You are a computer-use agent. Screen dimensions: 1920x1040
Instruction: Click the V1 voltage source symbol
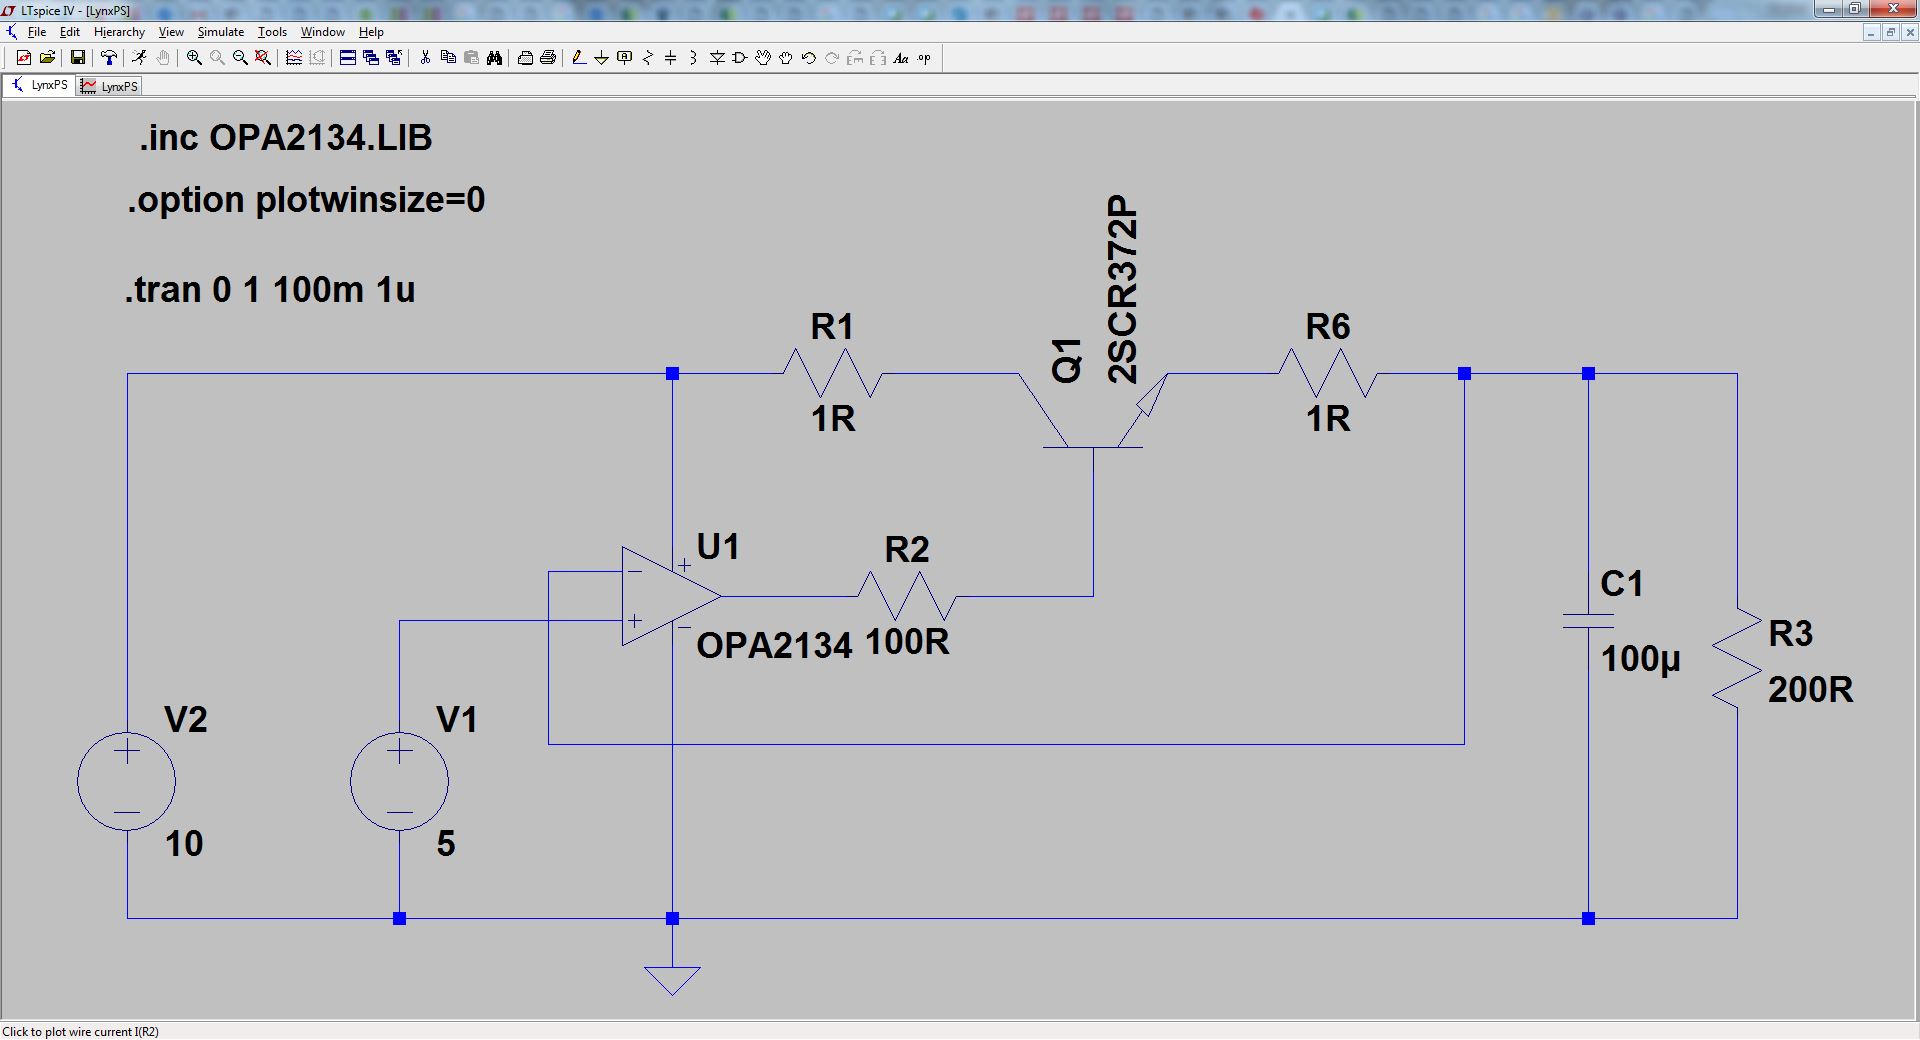(399, 781)
